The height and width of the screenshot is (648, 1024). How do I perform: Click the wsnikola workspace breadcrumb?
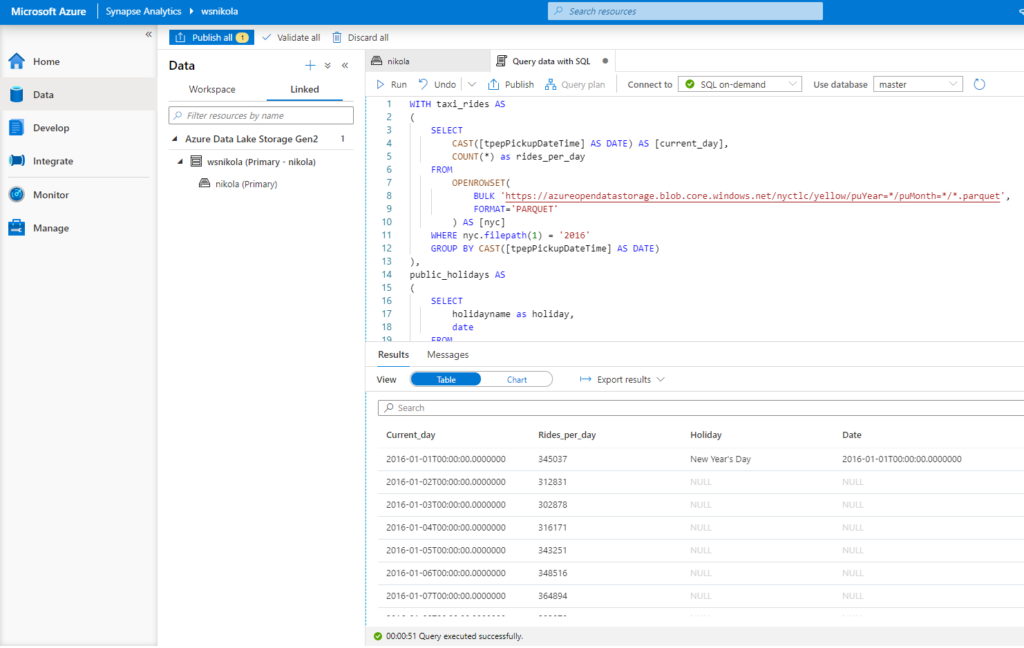[x=219, y=11]
